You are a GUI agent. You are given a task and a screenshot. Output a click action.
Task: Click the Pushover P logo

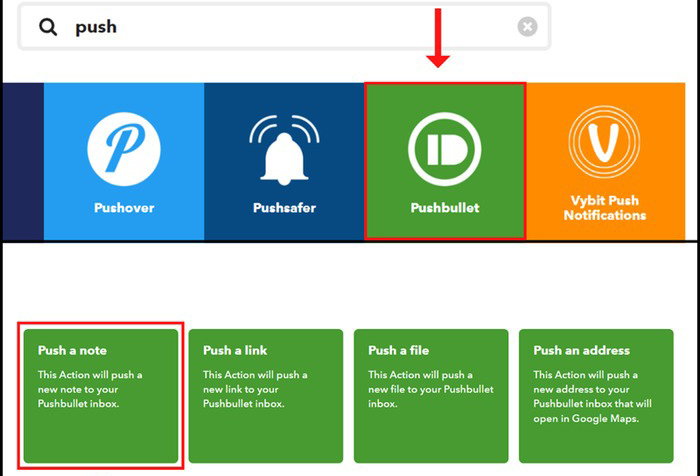point(124,149)
